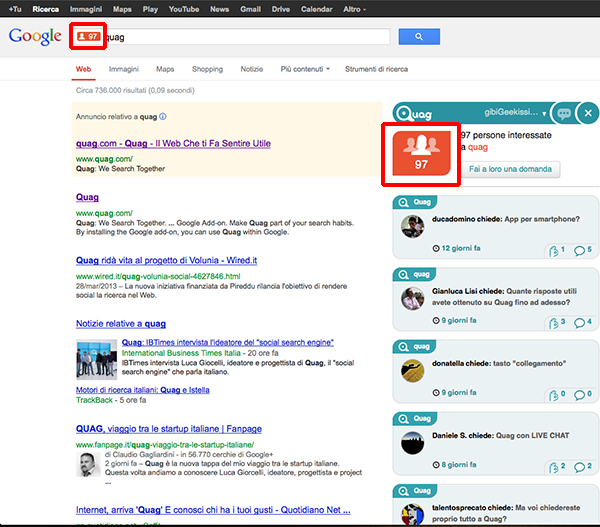600x527 pixels.
Task: Select the Web search tab
Action: coord(83,69)
